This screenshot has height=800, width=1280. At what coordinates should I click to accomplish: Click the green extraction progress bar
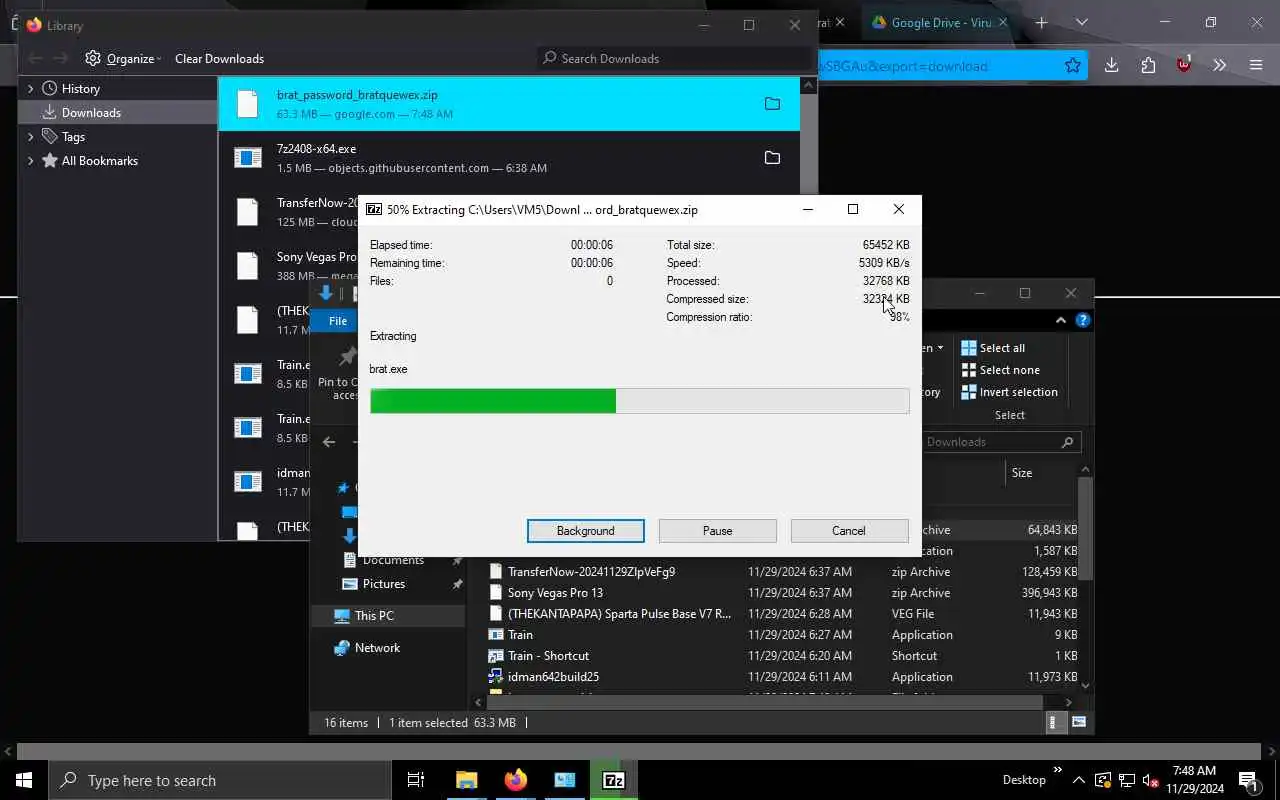(x=639, y=401)
